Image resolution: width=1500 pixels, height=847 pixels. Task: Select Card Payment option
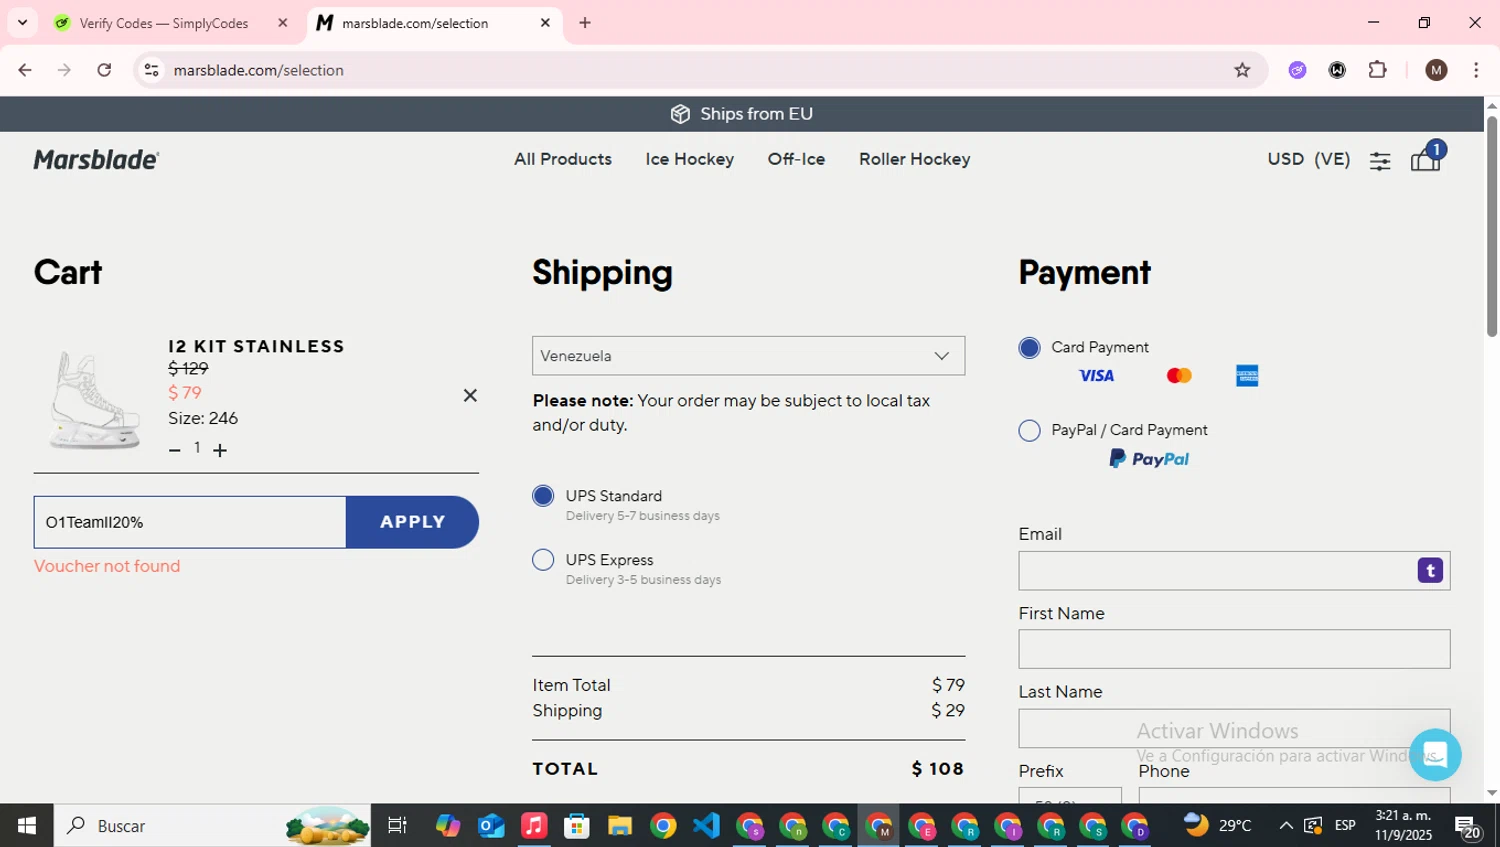pos(1029,347)
